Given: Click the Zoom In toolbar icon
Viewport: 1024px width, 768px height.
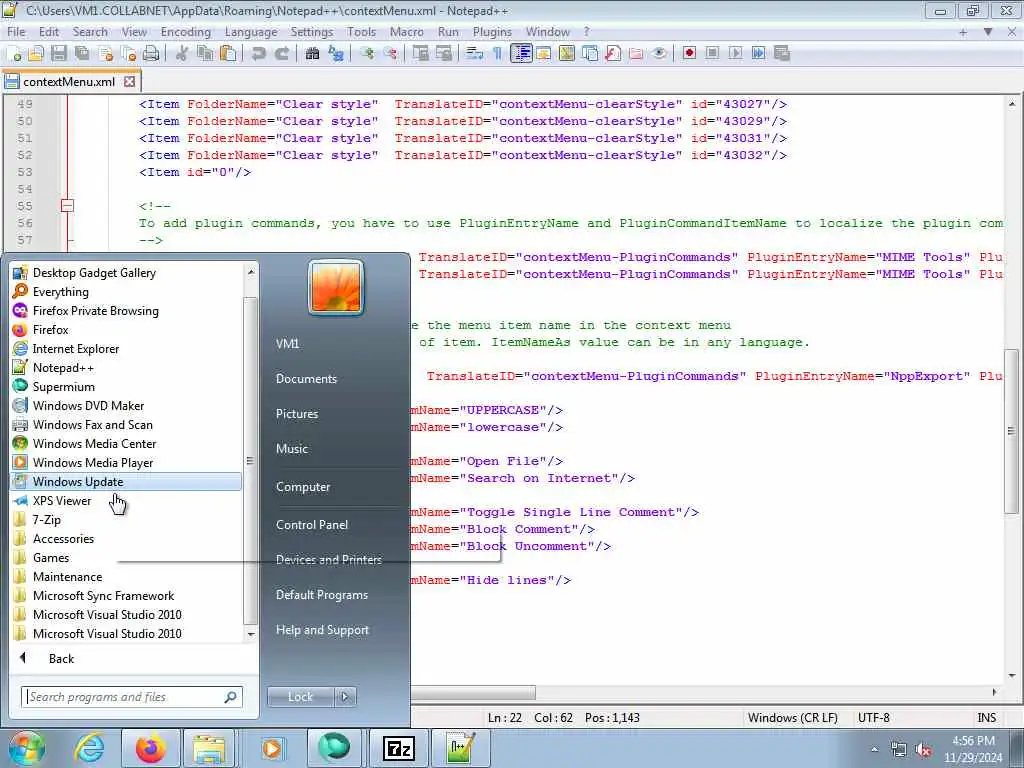Looking at the screenshot, I should pyautogui.click(x=367, y=54).
